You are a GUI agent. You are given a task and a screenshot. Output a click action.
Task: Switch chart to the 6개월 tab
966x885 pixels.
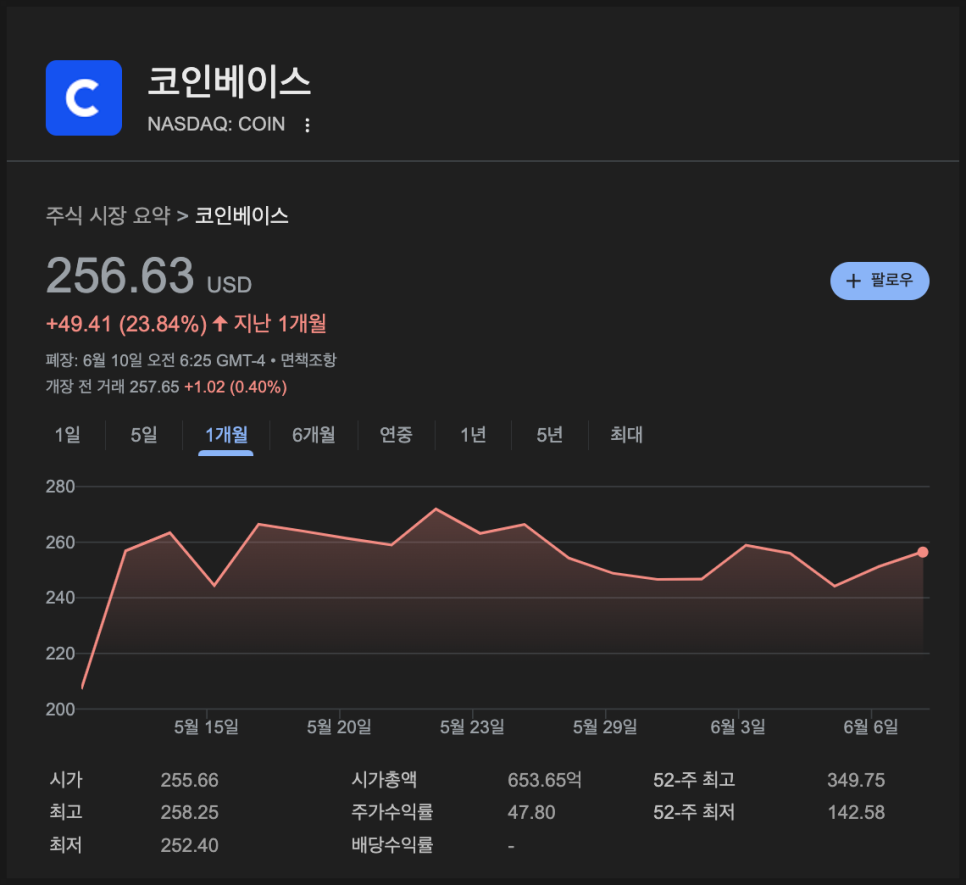[314, 435]
